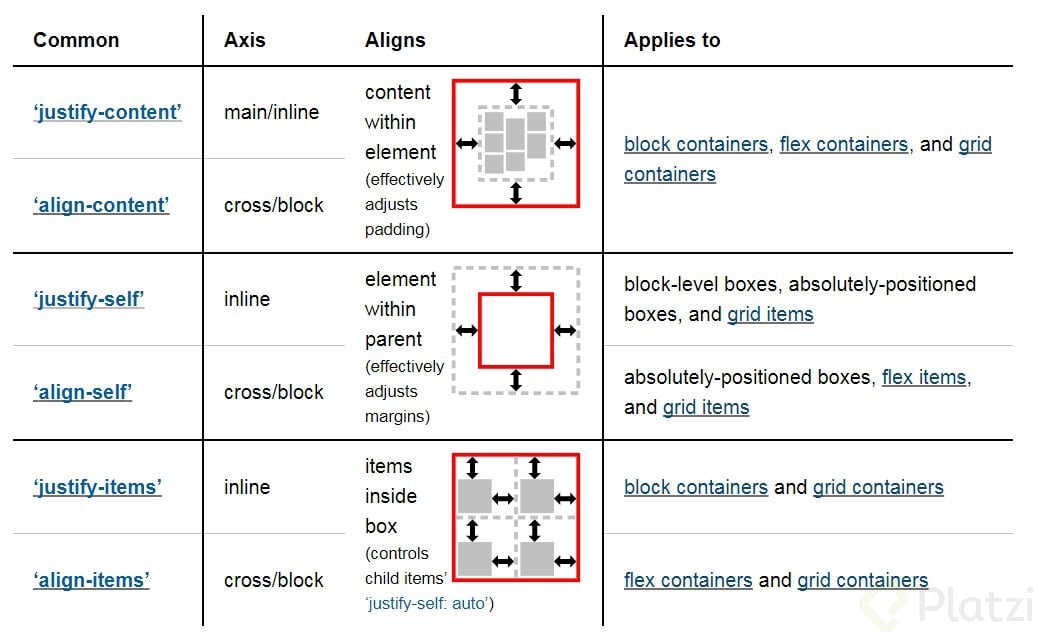The width and height of the screenshot is (1044, 640).
Task: Click the 'flex containers' link in first row
Action: (x=844, y=144)
